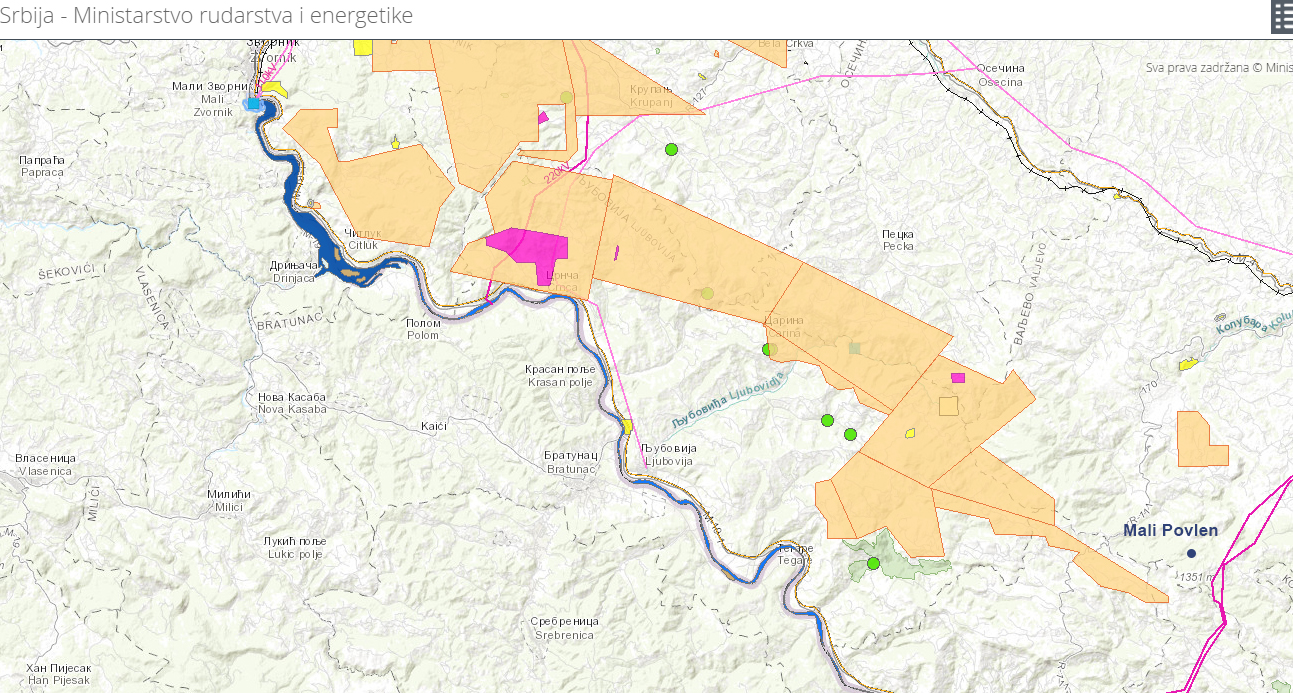
Task: Click the 'Han Pijesak' label
Action: click(x=59, y=674)
